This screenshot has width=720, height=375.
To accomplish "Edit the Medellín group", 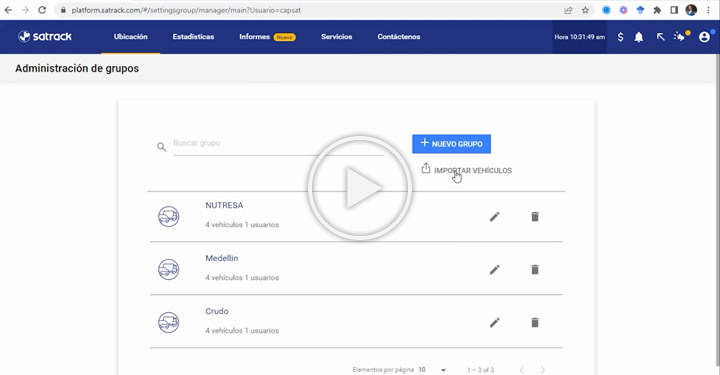I will point(495,269).
